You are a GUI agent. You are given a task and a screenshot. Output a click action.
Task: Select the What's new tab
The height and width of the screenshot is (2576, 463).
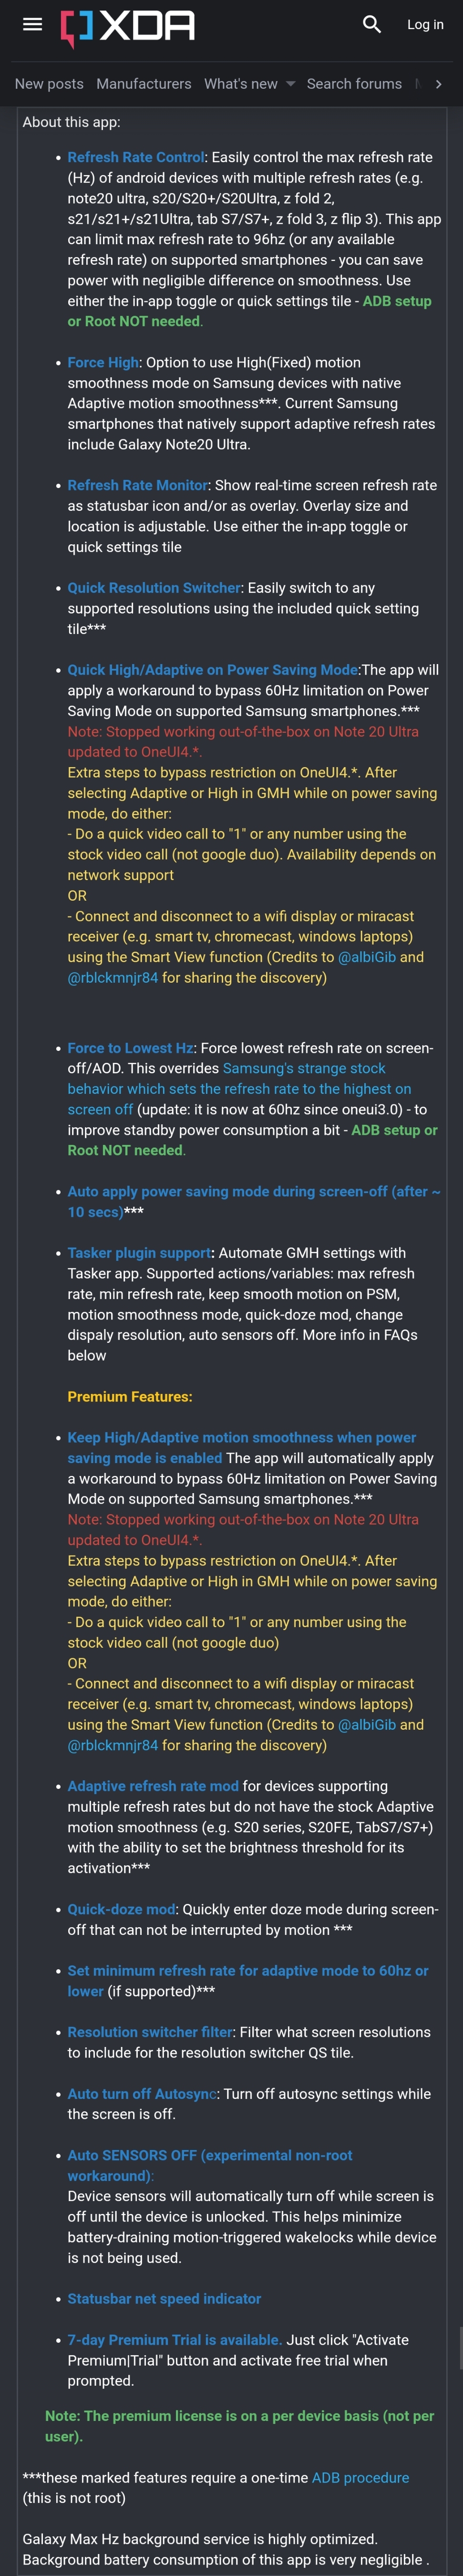coord(240,84)
